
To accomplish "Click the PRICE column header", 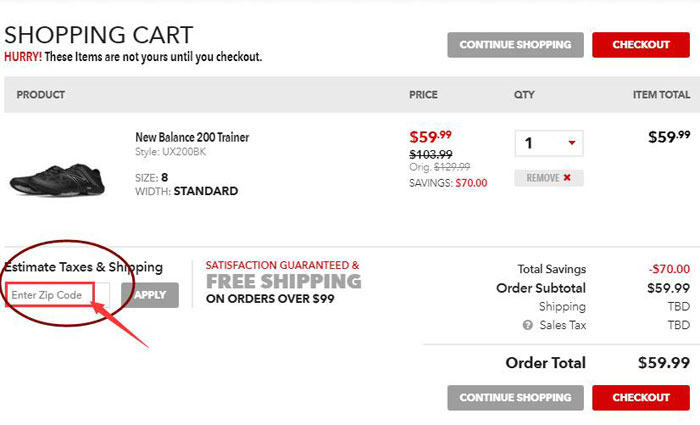I will (x=423, y=95).
